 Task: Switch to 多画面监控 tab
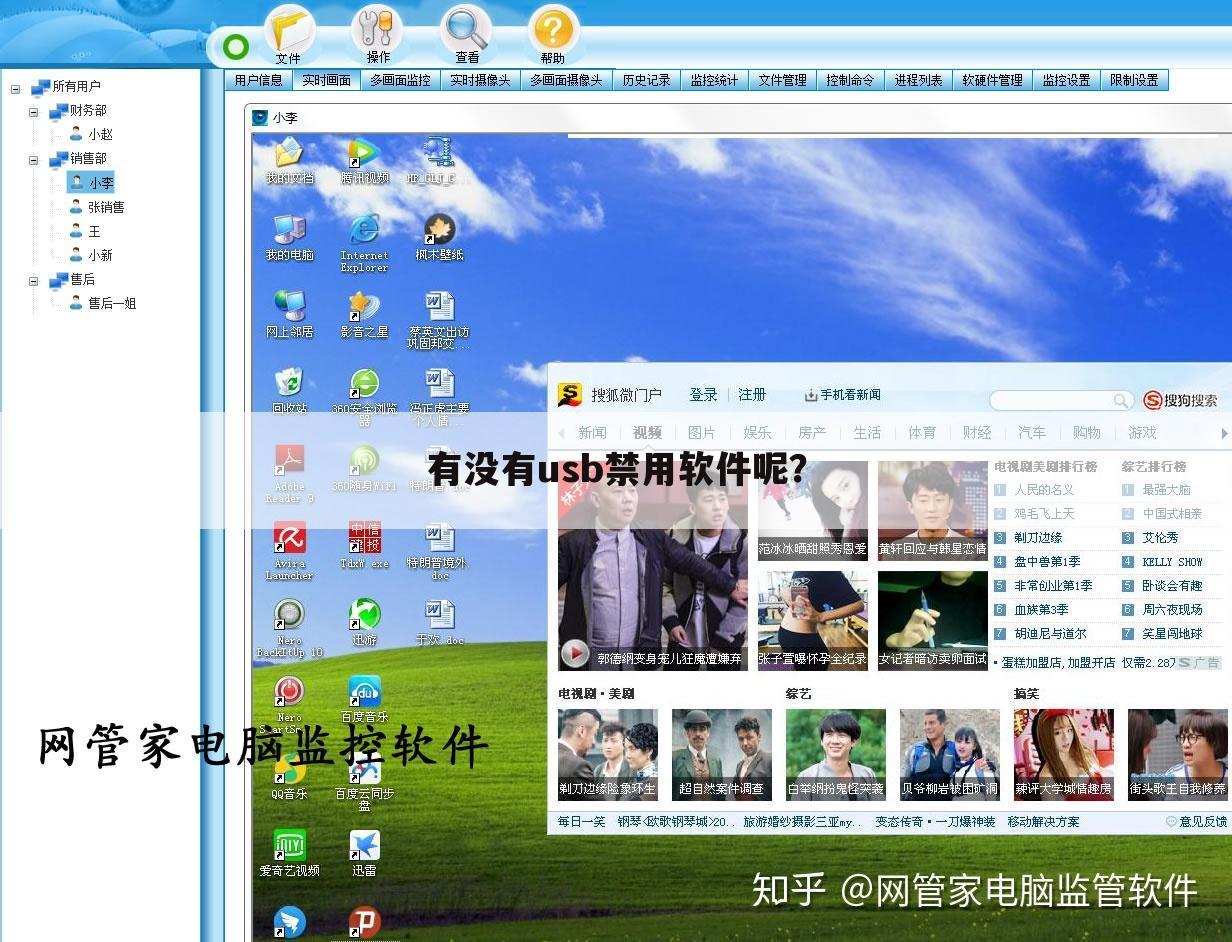[x=400, y=80]
